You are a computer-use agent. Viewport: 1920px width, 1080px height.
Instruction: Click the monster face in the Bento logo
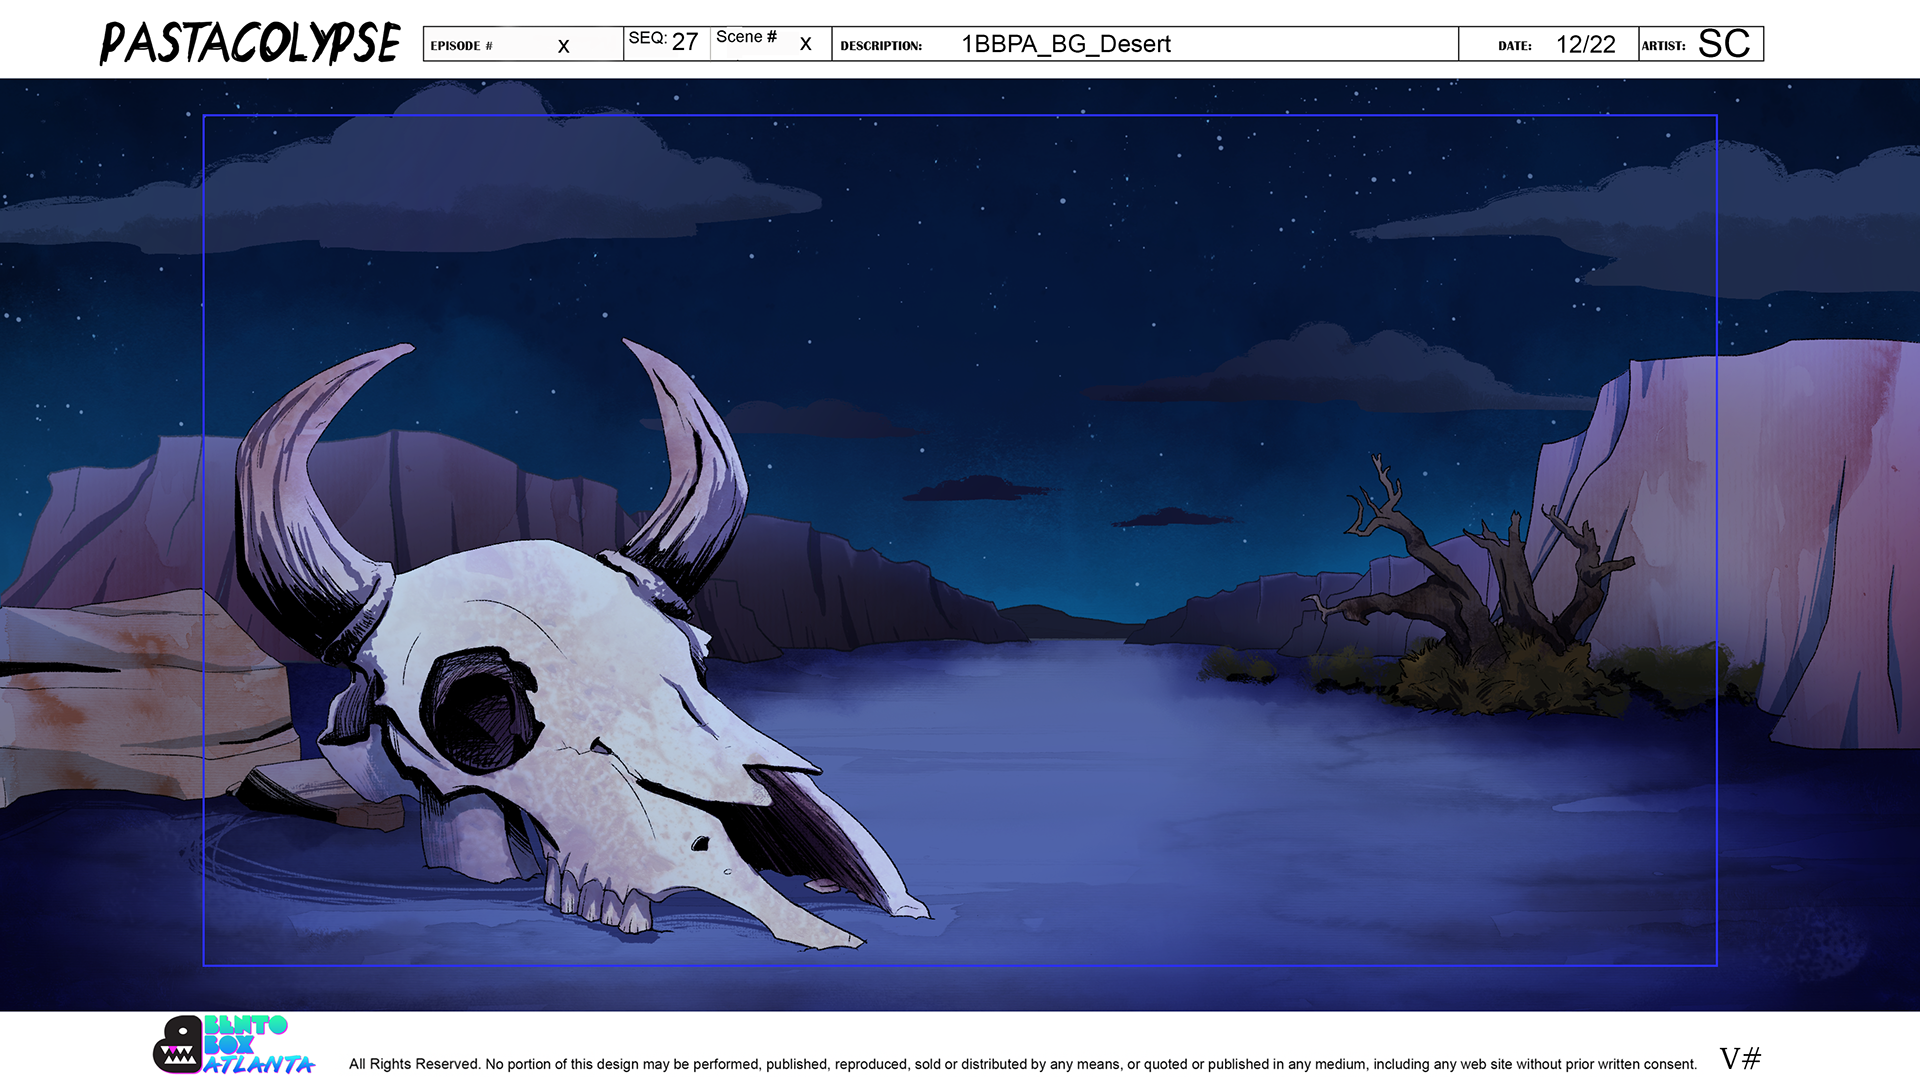178,1047
